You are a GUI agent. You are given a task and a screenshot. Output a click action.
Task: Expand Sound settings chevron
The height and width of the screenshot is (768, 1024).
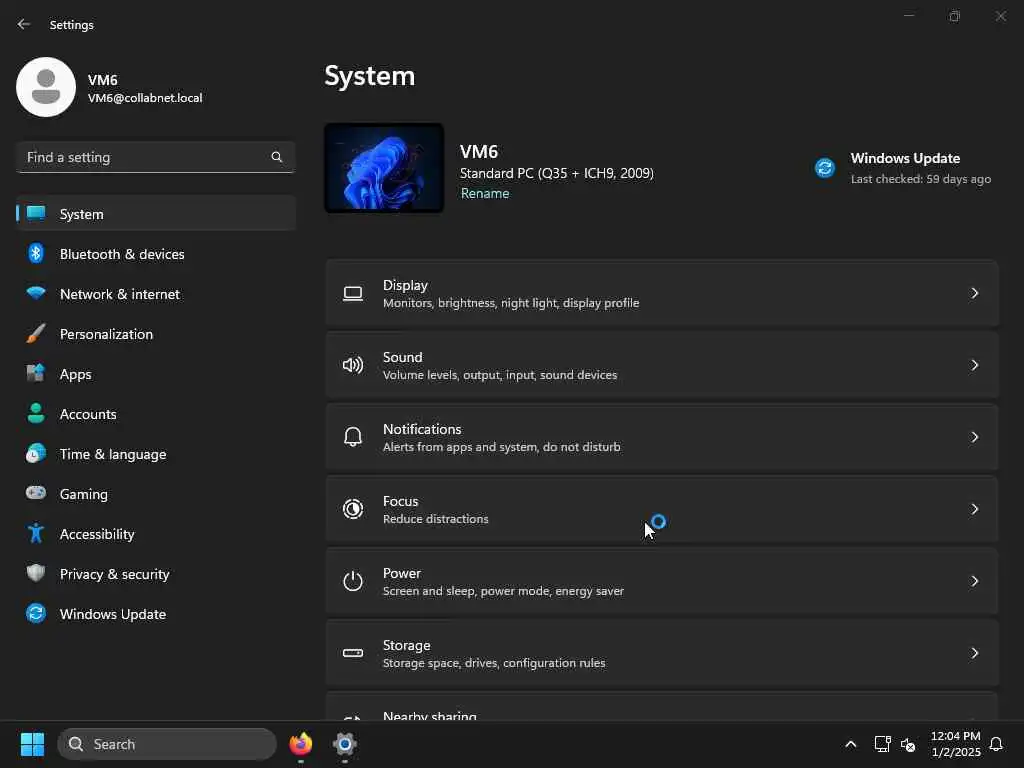coord(974,365)
